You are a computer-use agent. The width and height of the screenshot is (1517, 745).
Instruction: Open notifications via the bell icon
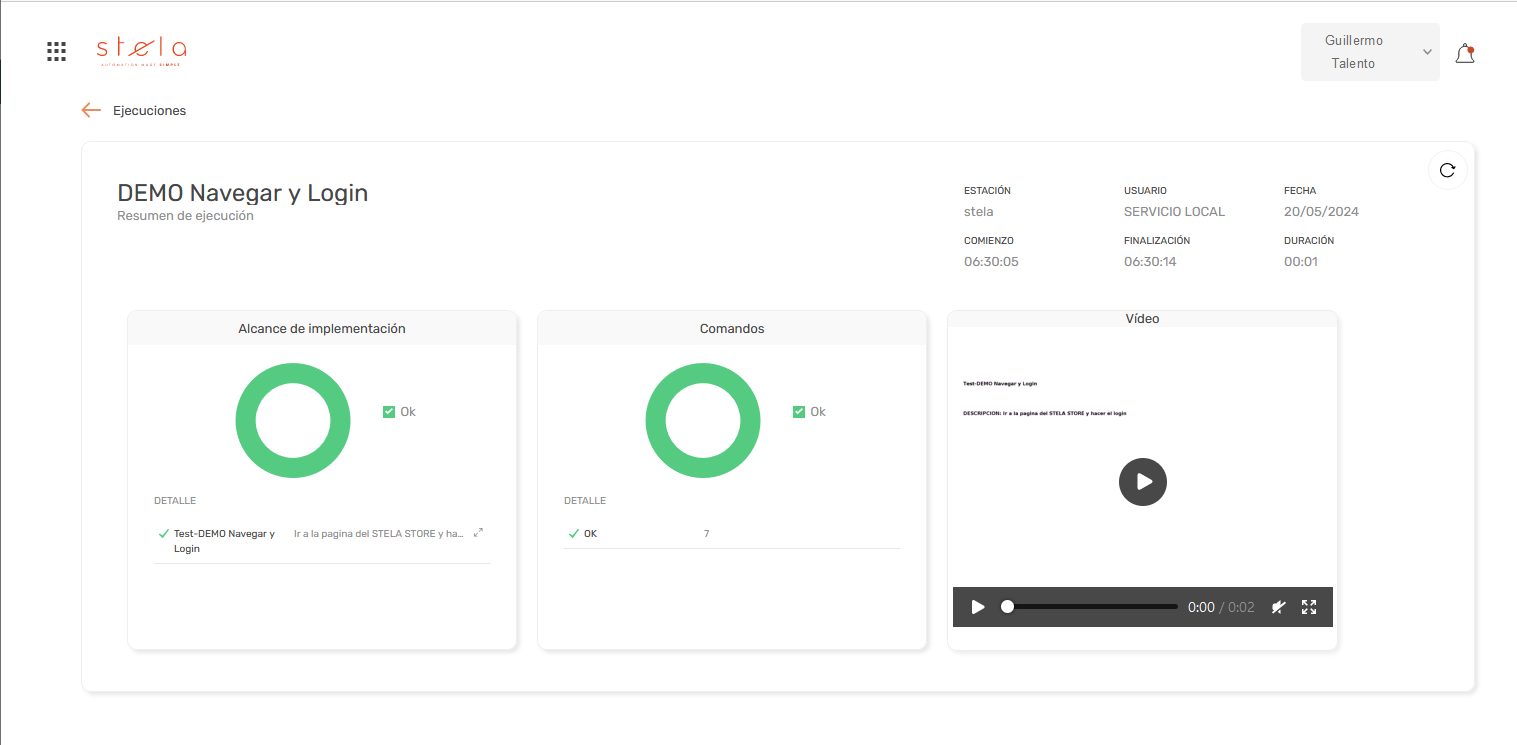1464,53
